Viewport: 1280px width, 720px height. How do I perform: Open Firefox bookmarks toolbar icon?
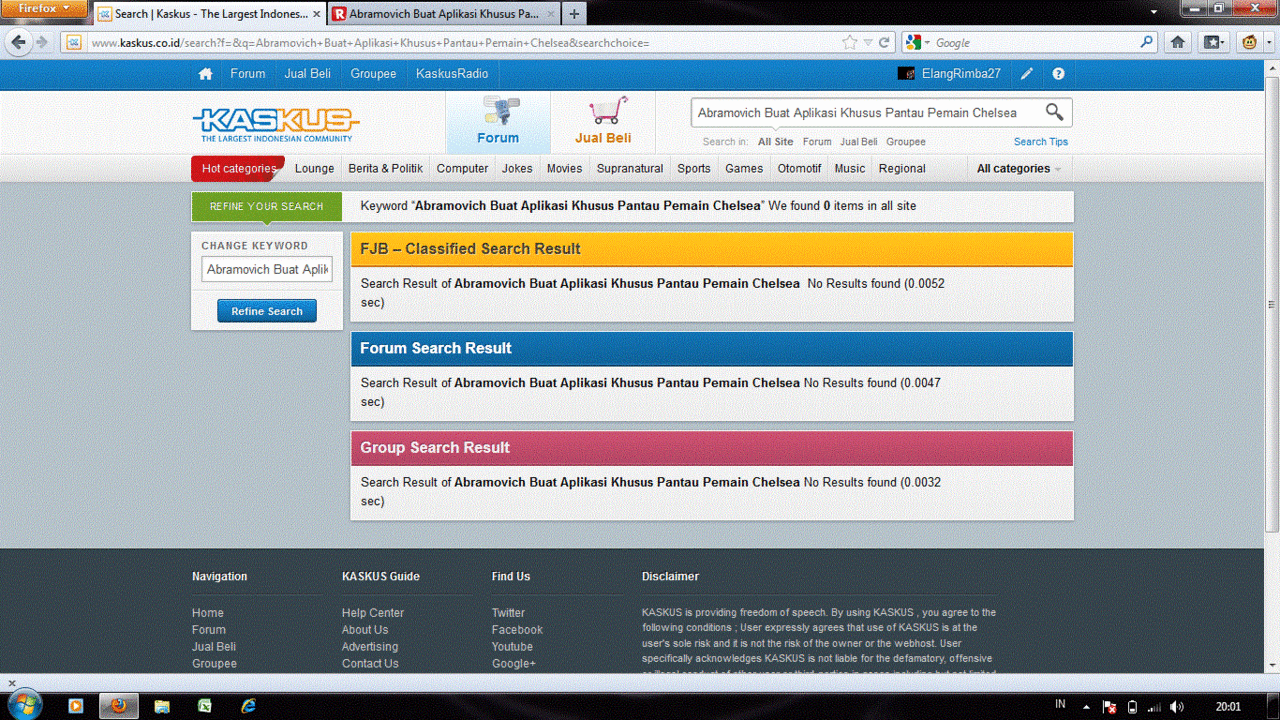[1214, 42]
